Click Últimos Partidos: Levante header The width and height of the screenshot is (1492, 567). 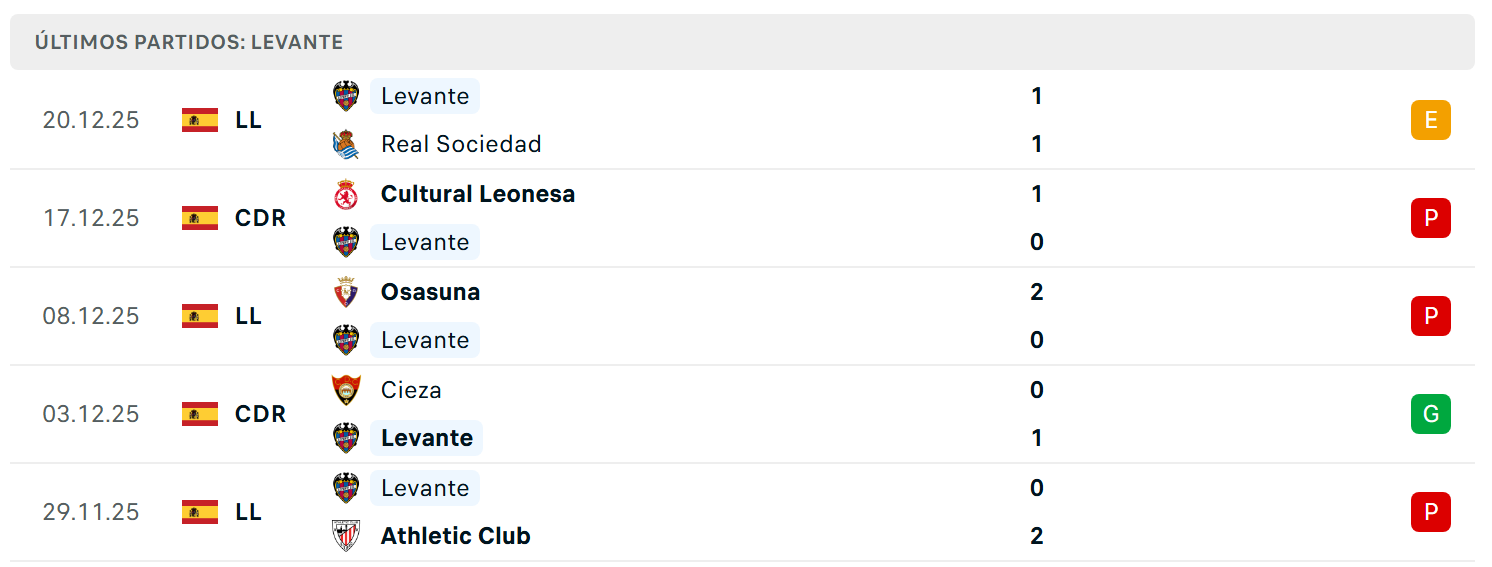[189, 42]
